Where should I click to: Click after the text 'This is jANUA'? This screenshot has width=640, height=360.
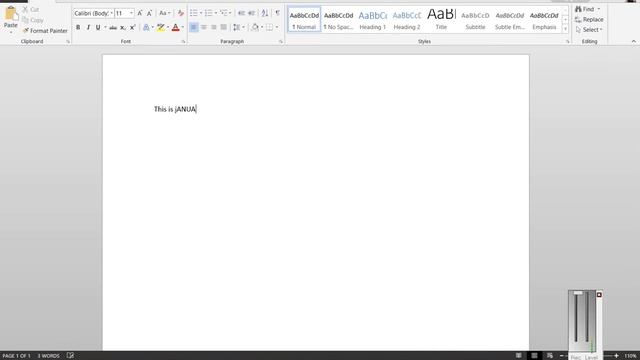pyautogui.click(x=197, y=109)
